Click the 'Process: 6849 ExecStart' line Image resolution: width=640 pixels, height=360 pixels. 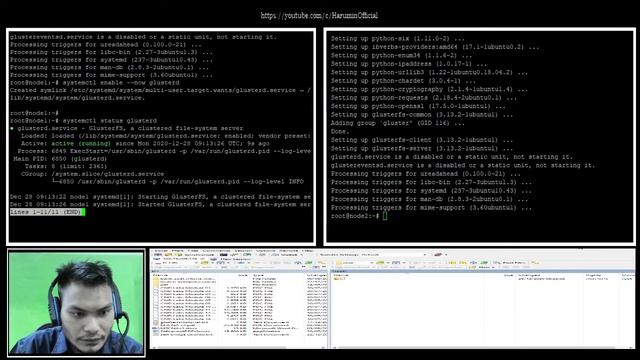[164, 151]
